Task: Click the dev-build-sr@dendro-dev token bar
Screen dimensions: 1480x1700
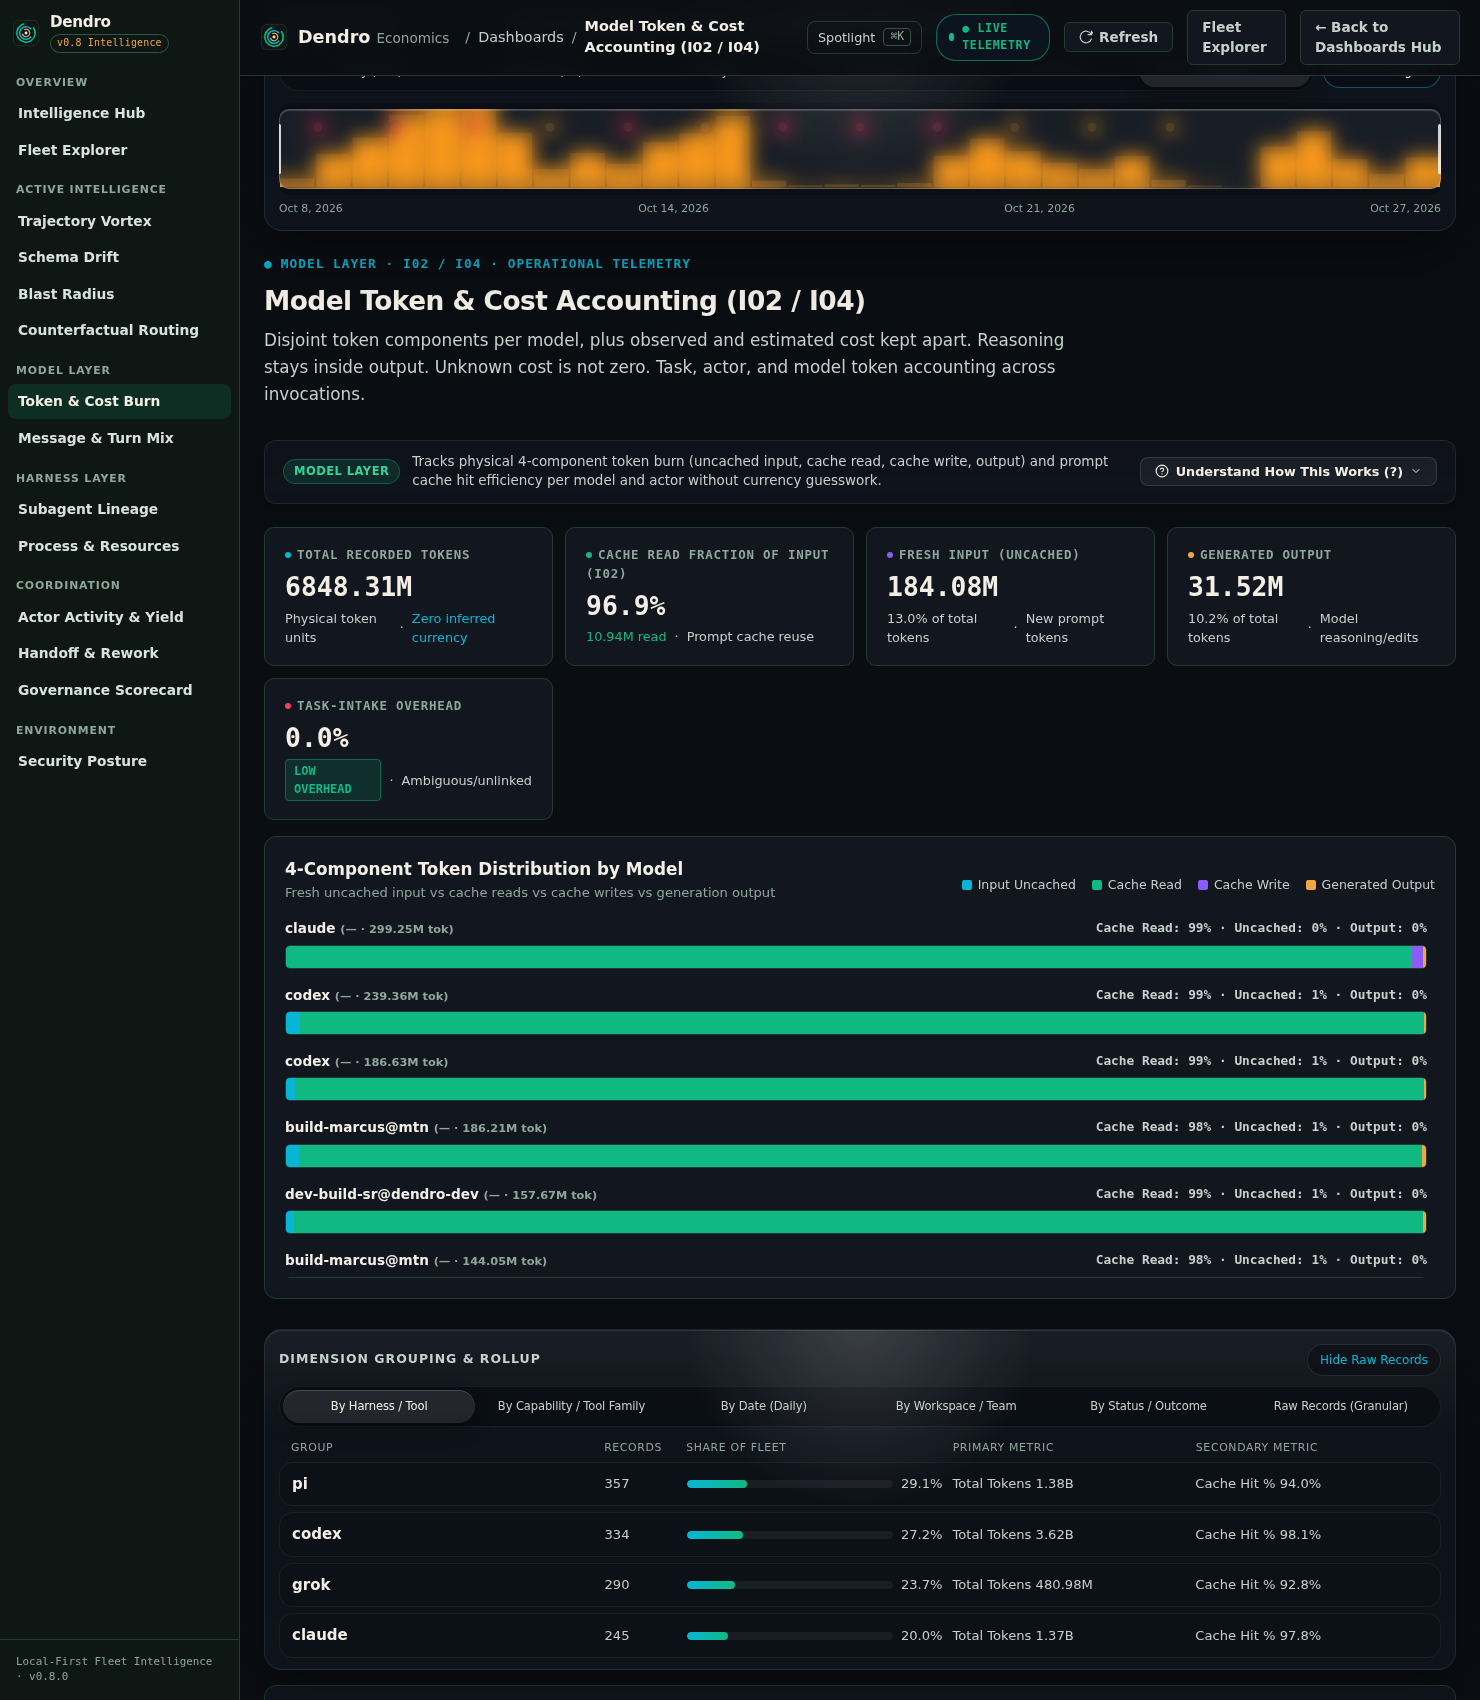Action: [x=856, y=1222]
